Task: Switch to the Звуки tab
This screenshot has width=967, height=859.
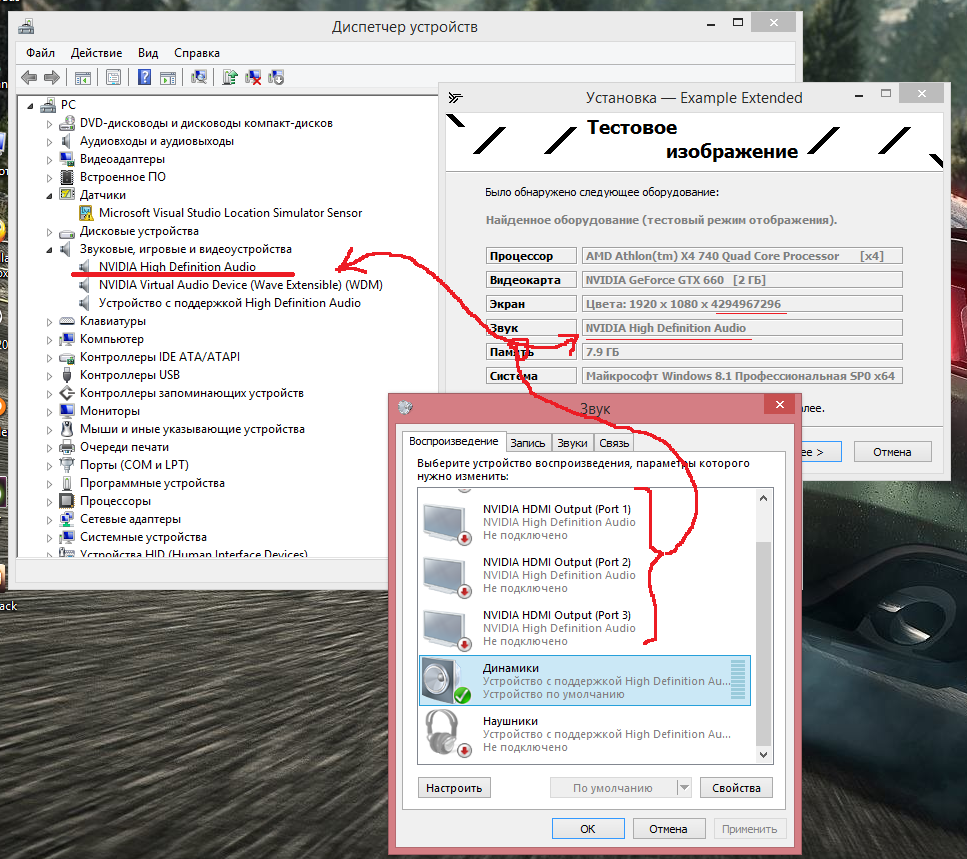Action: 572,443
